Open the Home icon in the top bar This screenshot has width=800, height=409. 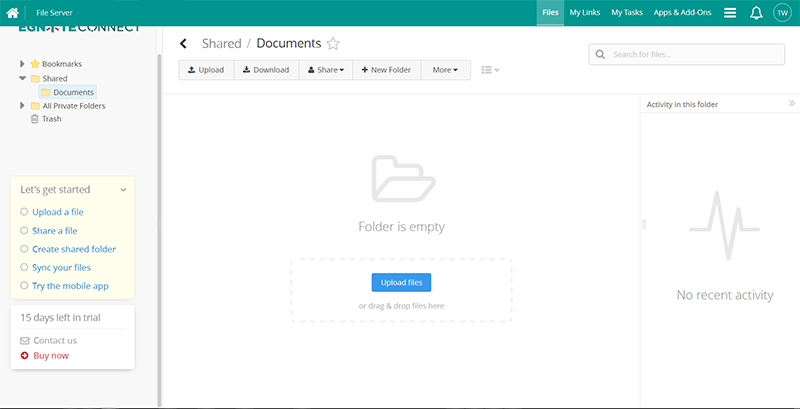pyautogui.click(x=12, y=13)
